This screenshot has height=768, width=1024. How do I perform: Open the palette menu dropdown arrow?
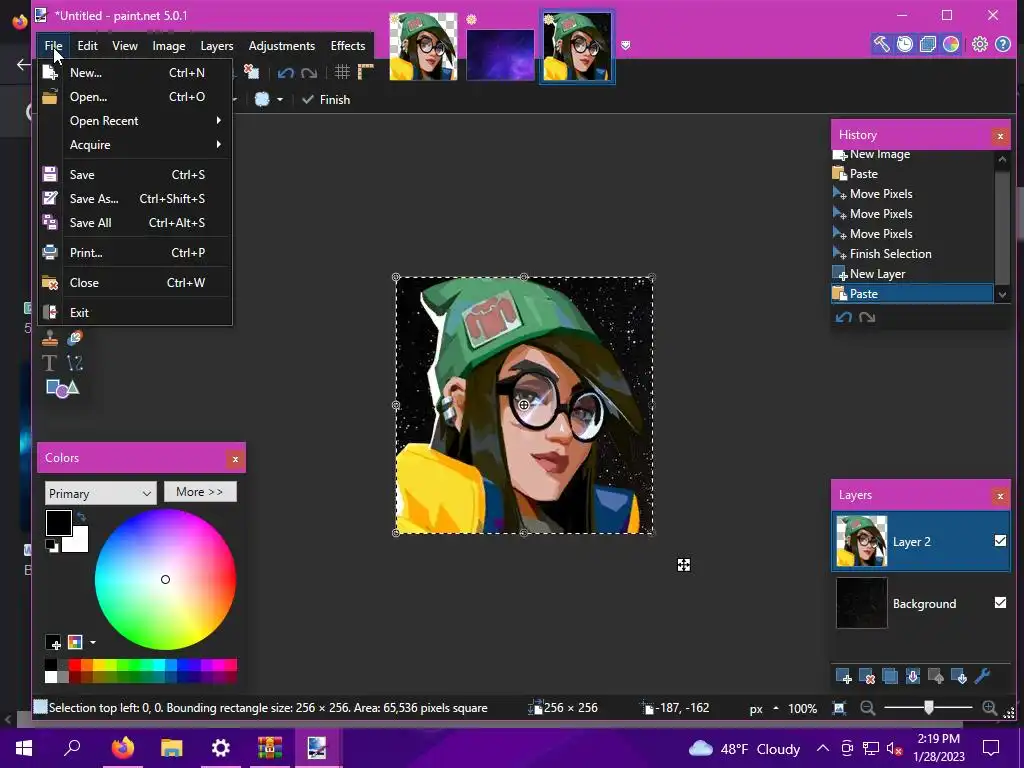tap(93, 643)
